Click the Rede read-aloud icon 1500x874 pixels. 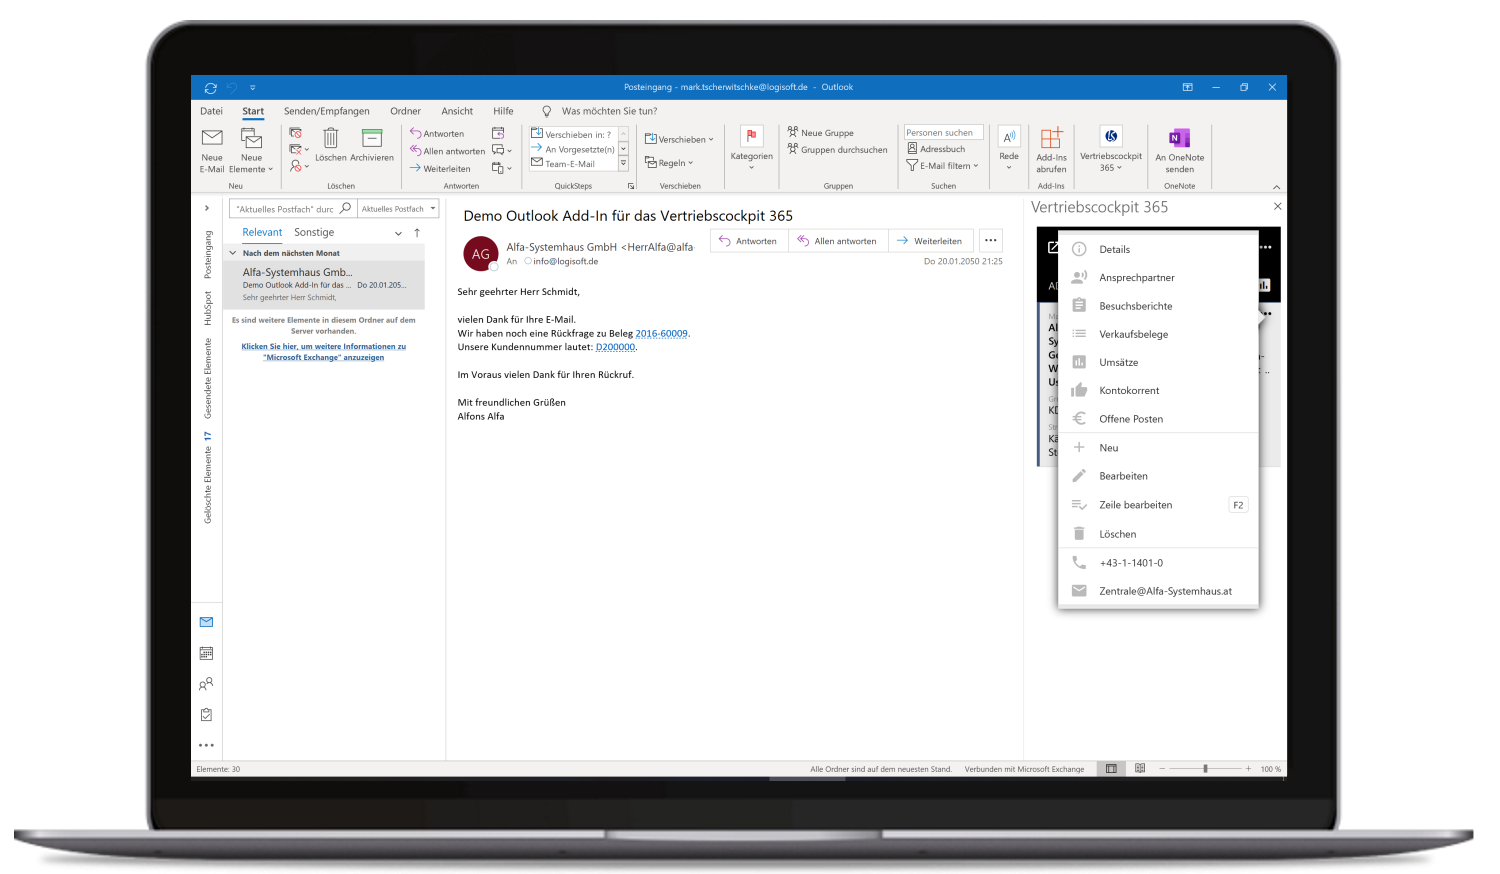[1009, 137]
